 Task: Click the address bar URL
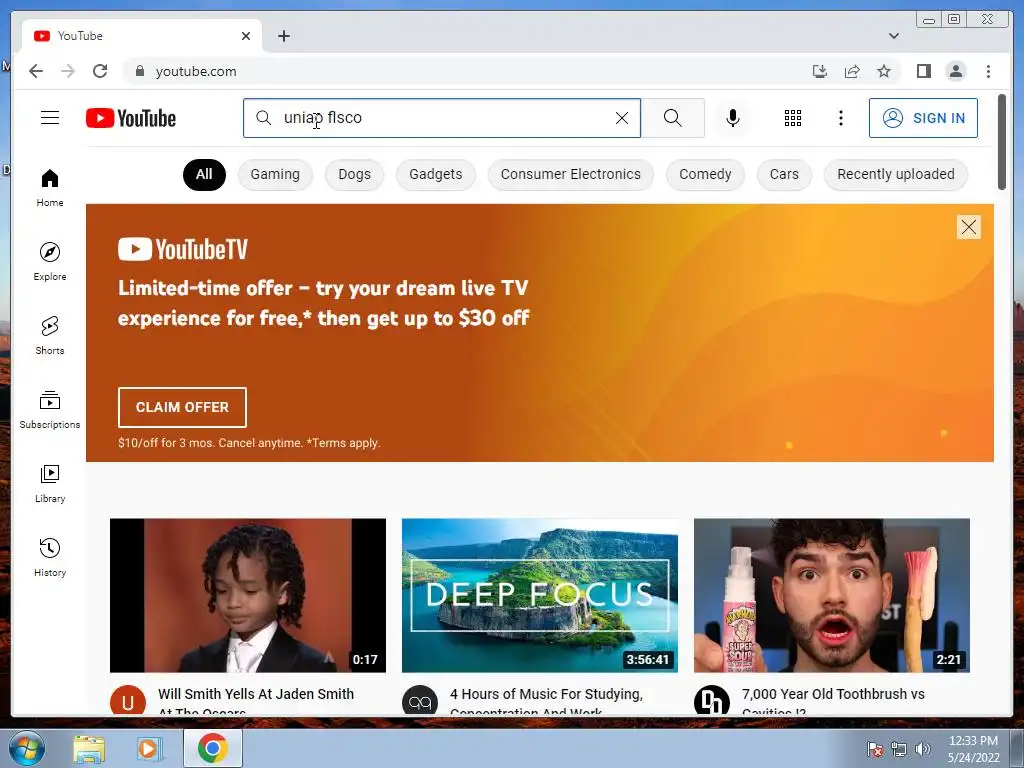196,71
